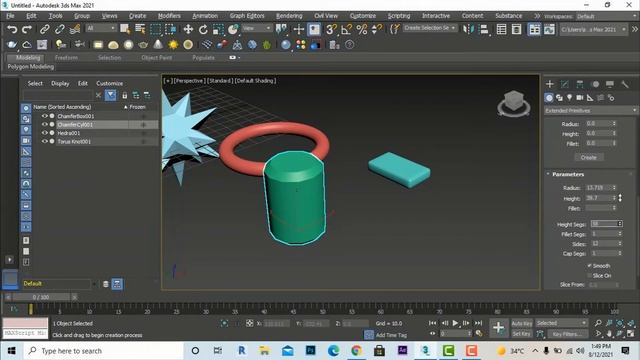Screen dimensions: 640x360
Task: Click the Undo arrow in the main toolbar
Action: pos(12,29)
